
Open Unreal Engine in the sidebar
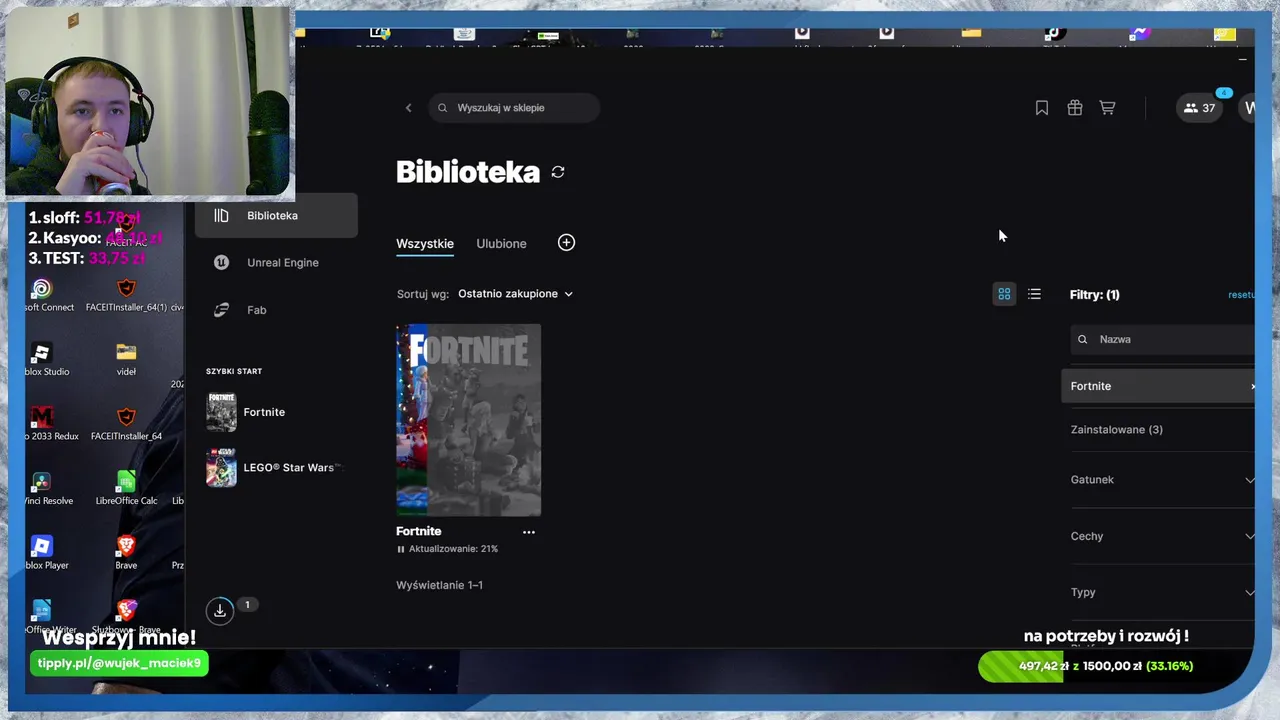pyautogui.click(x=276, y=263)
